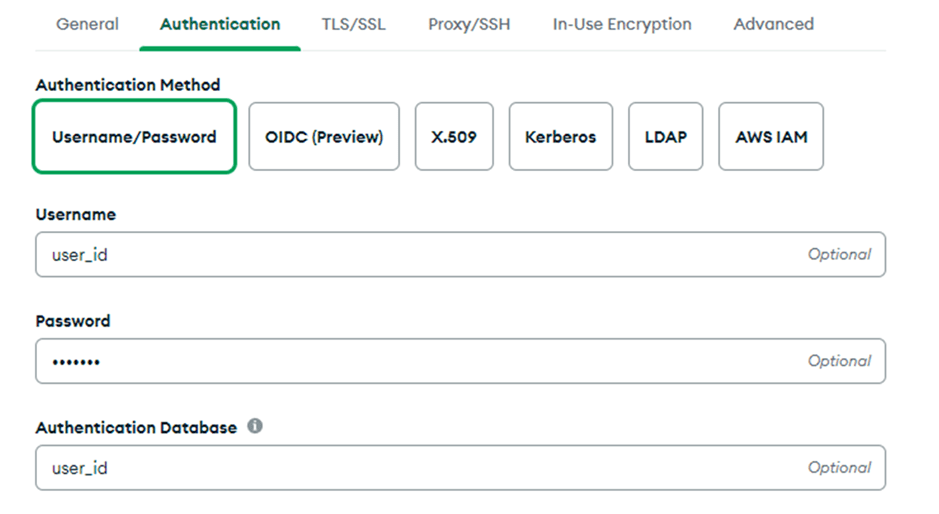Select Username/Password authentication method
Screen dimensions: 939x514
coord(134,137)
